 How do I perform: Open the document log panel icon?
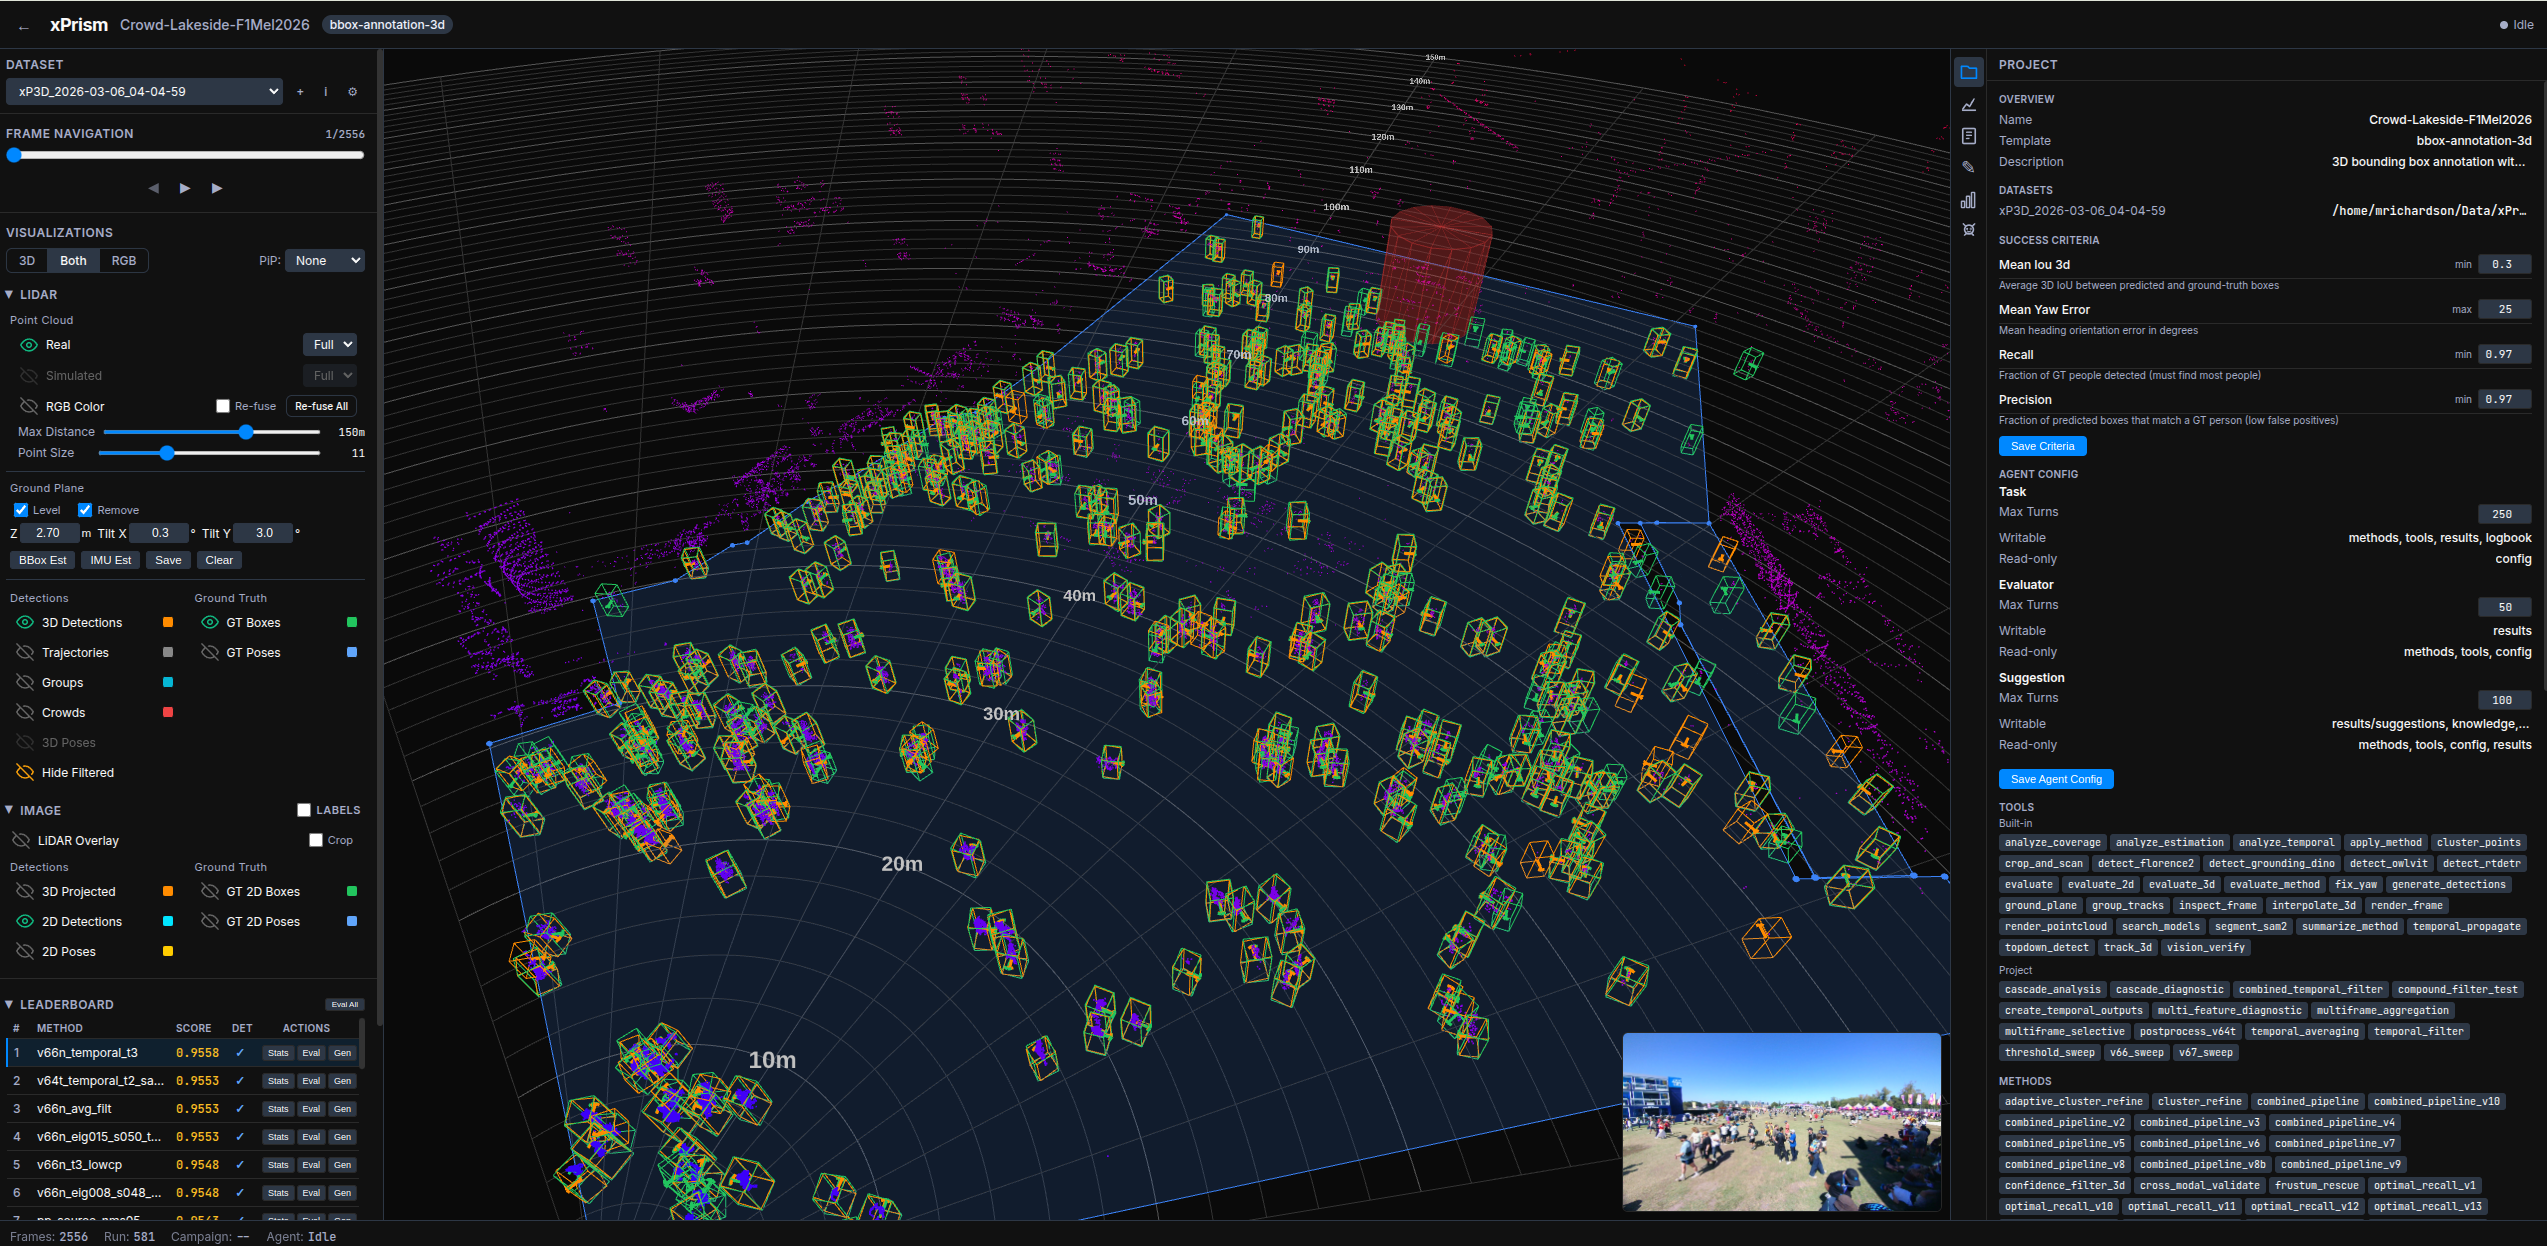tap(1968, 136)
